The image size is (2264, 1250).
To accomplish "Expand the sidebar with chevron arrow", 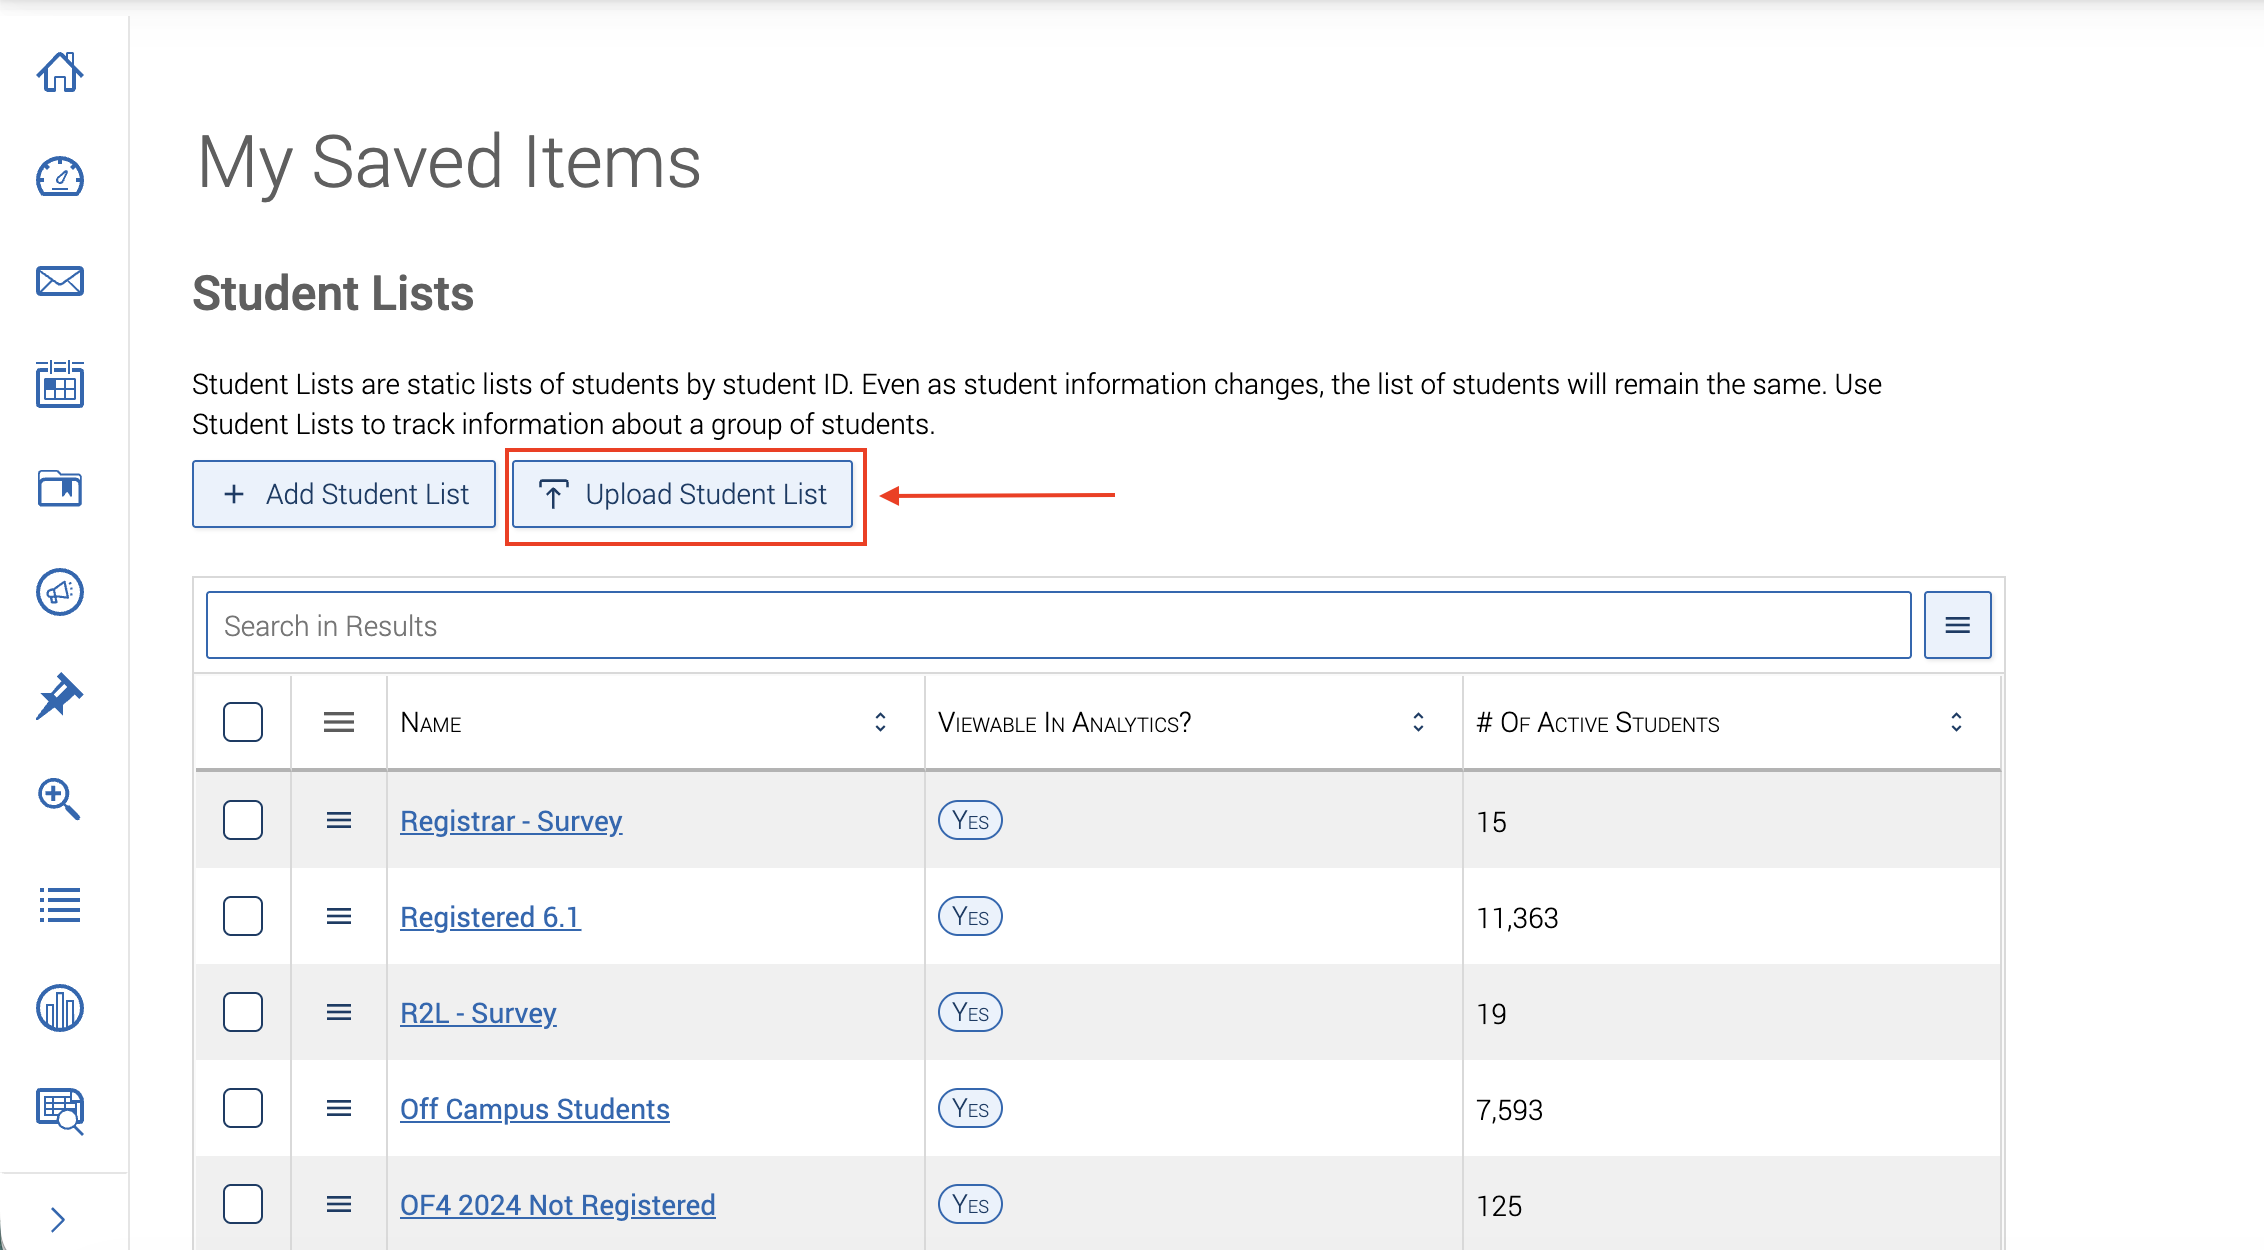I will coord(58,1220).
